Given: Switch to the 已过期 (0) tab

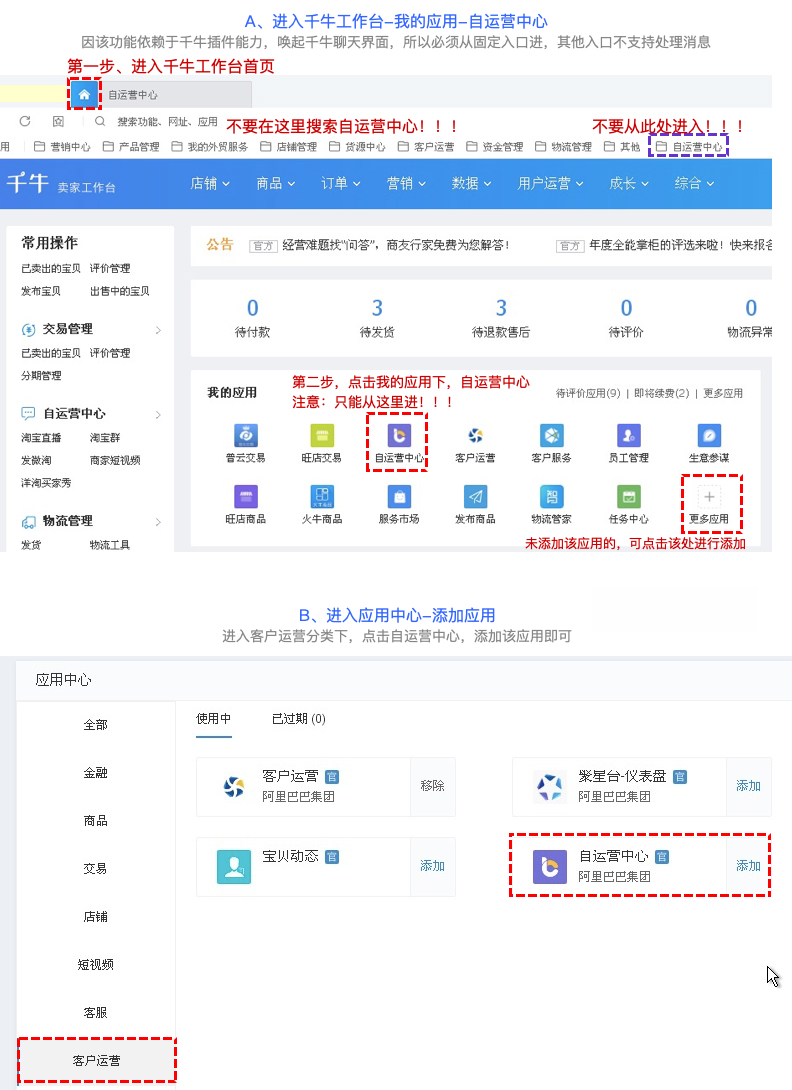Looking at the screenshot, I should (298, 719).
